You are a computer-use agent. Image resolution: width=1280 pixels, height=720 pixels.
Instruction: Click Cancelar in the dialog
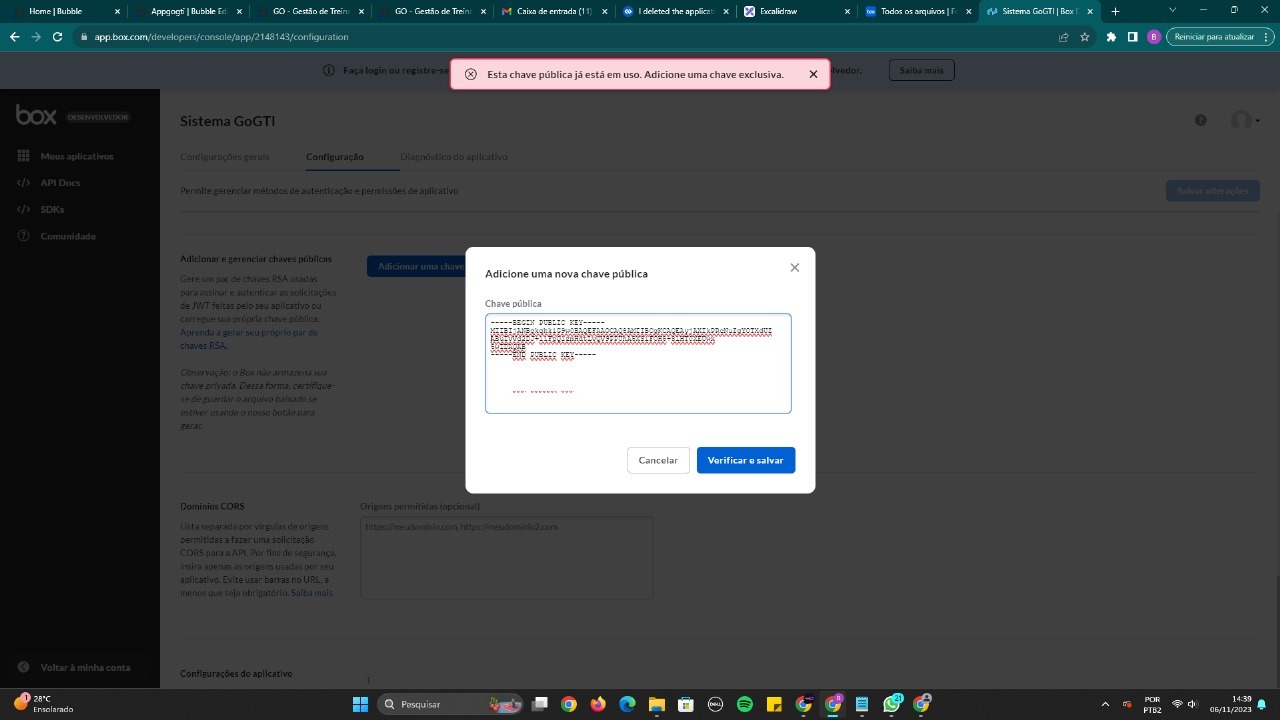pyautogui.click(x=658, y=460)
